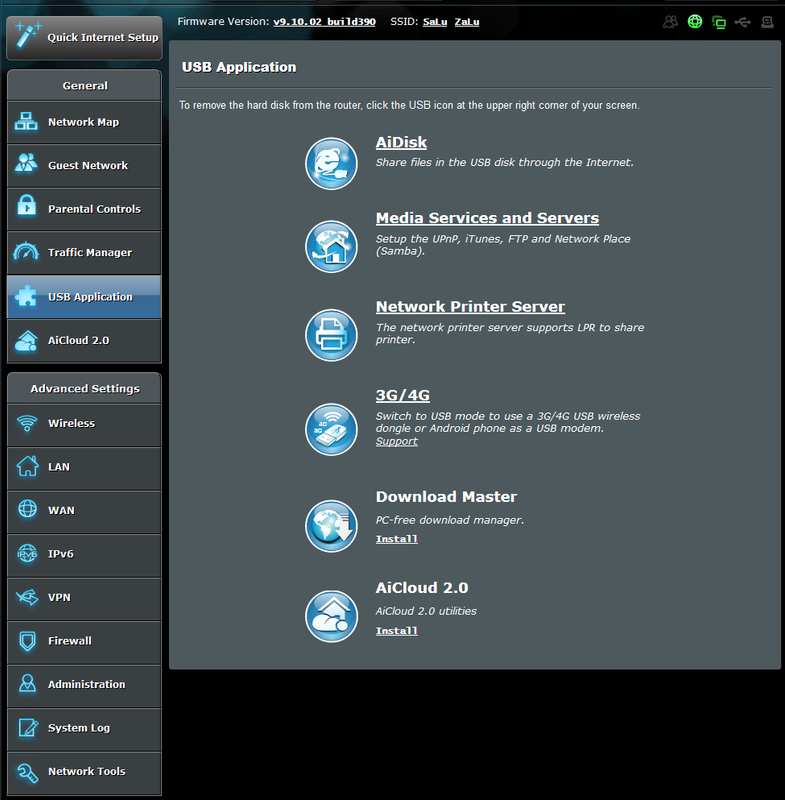Screen dimensions: 785x800
Task: Click the ZaLu SSID link
Action: click(x=467, y=22)
